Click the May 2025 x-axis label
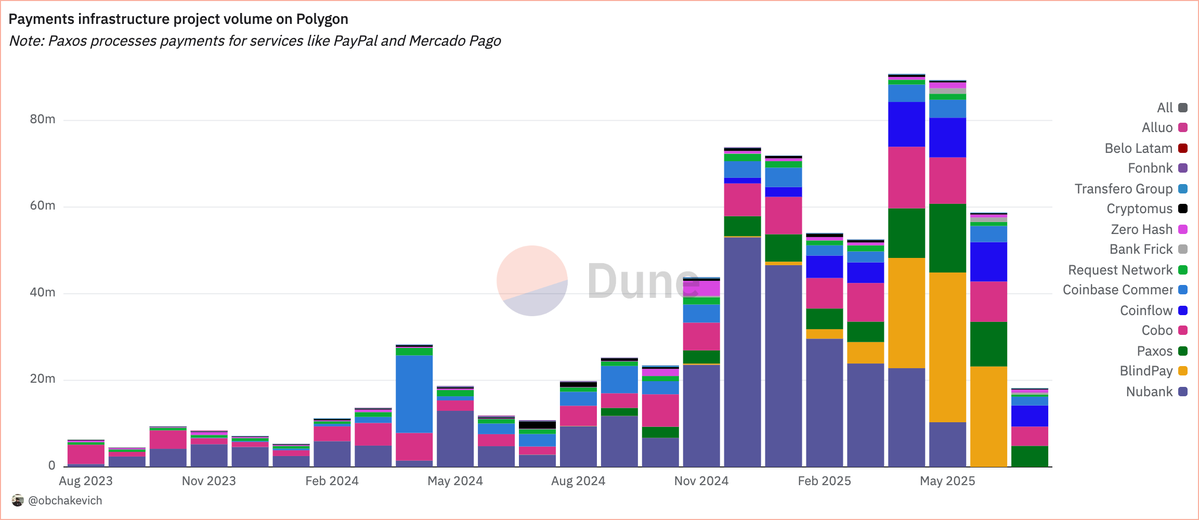This screenshot has width=1199, height=520. click(947, 481)
